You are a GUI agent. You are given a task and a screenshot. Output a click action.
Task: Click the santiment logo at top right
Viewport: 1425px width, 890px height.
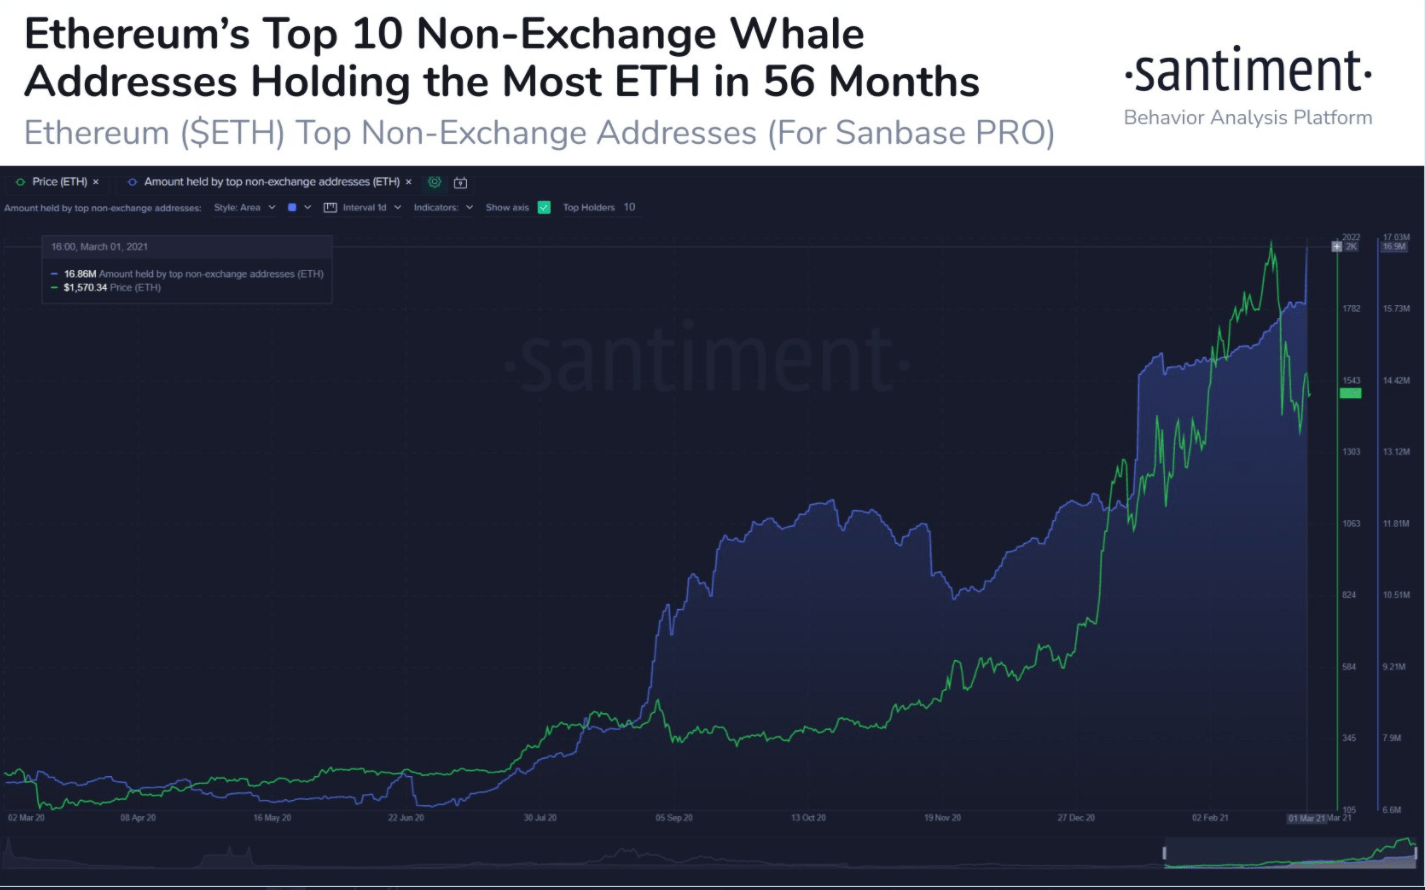coord(1248,72)
